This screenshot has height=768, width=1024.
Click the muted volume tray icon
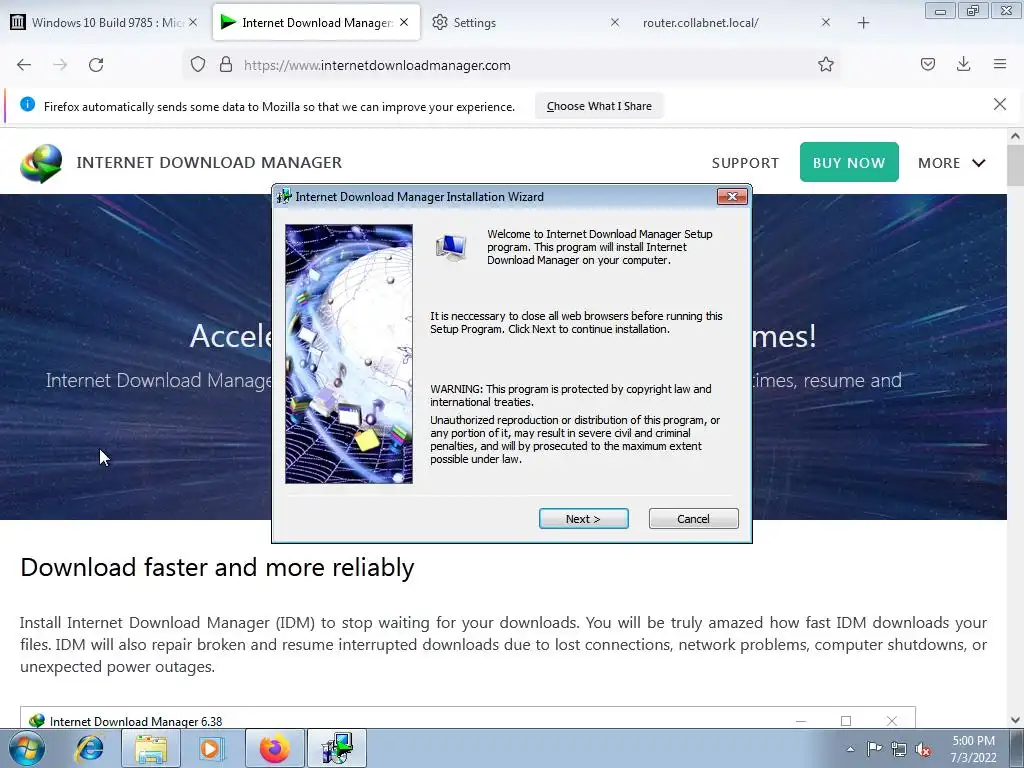pos(923,749)
